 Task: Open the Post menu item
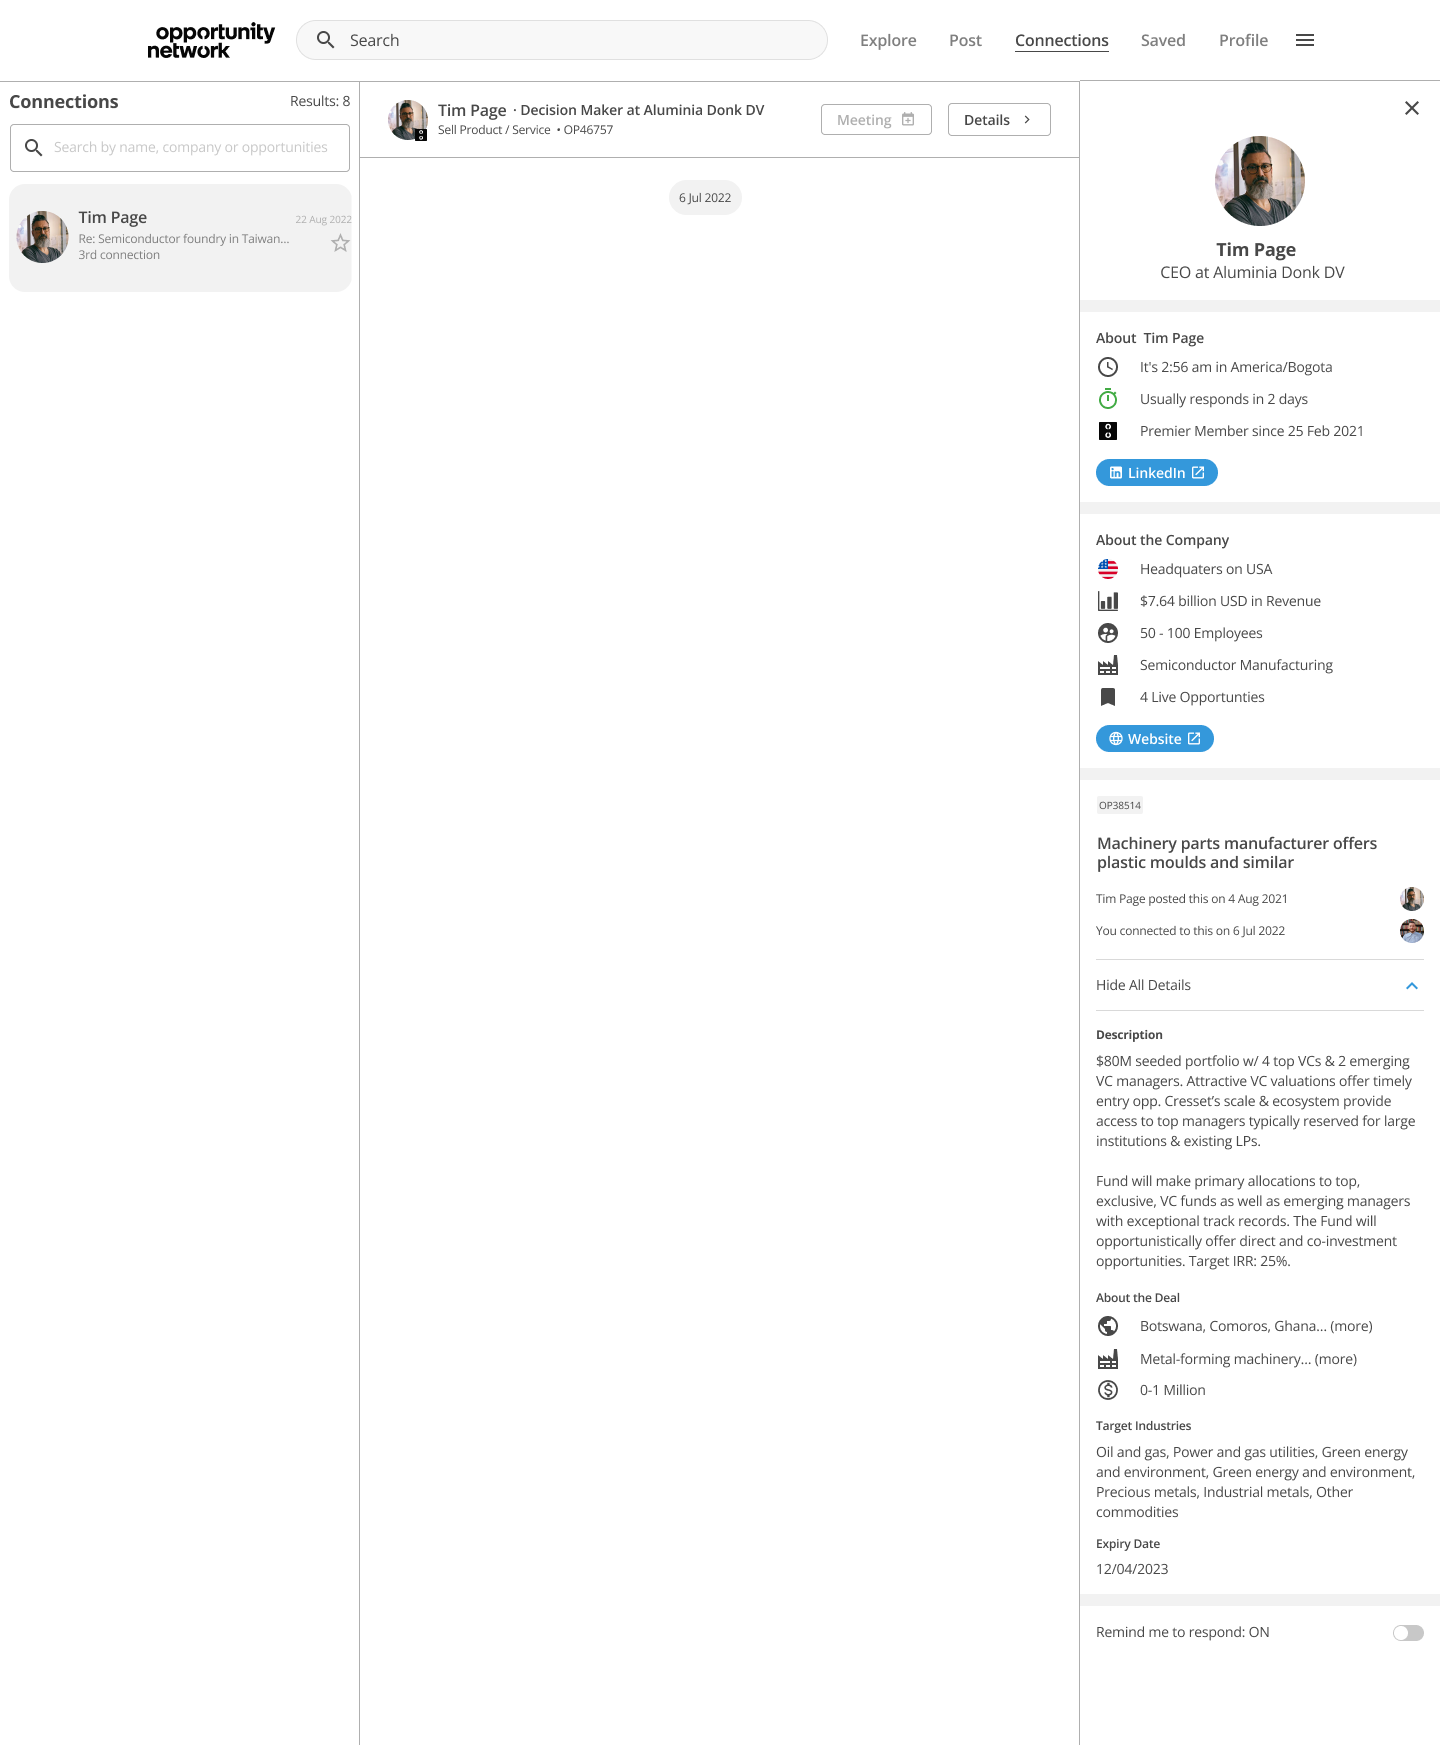(x=965, y=40)
